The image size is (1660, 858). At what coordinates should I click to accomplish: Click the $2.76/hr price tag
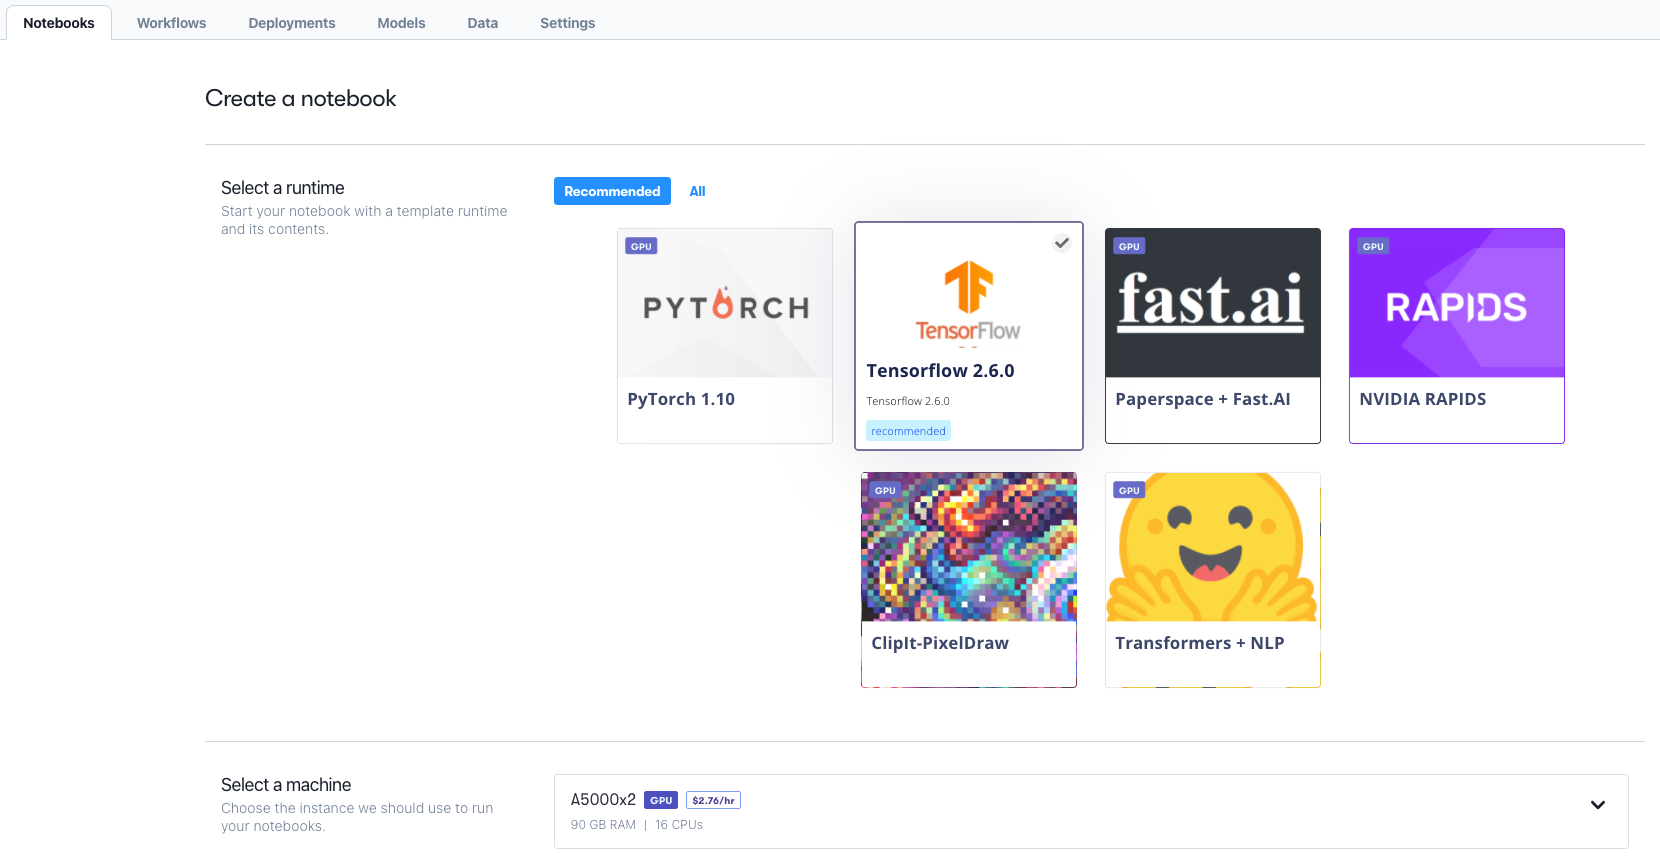[713, 800]
